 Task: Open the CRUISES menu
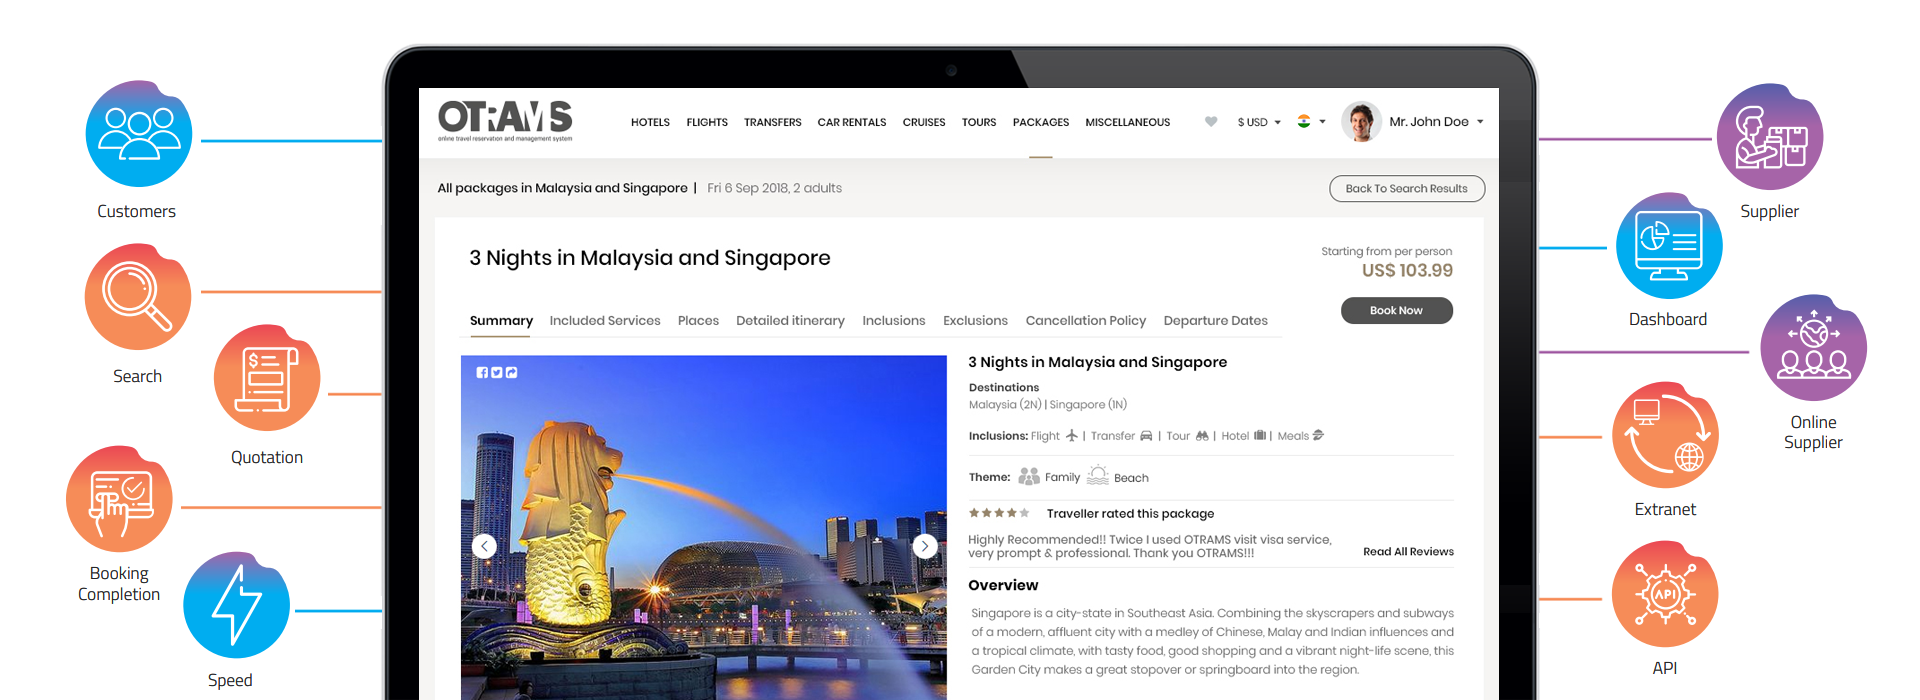924,122
